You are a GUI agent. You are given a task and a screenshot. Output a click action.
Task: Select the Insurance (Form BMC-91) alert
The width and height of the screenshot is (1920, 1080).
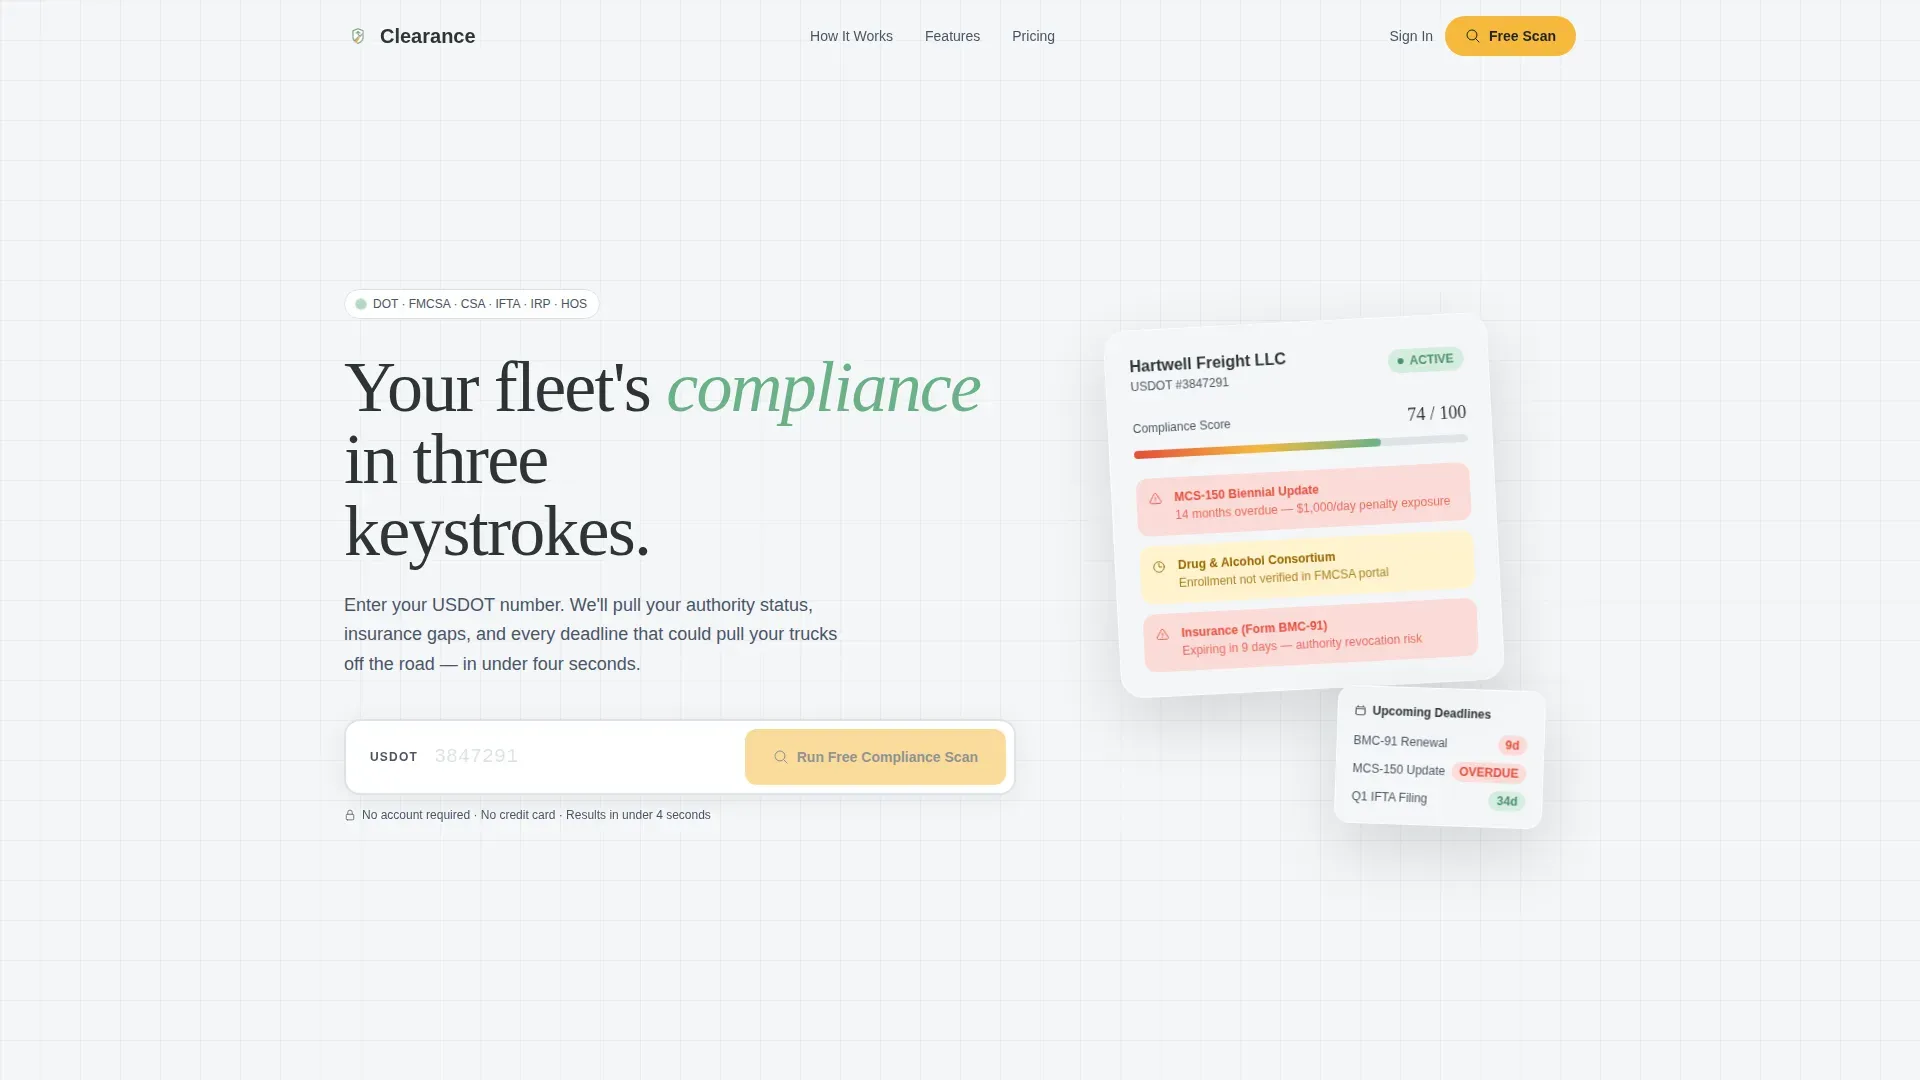(1310, 635)
